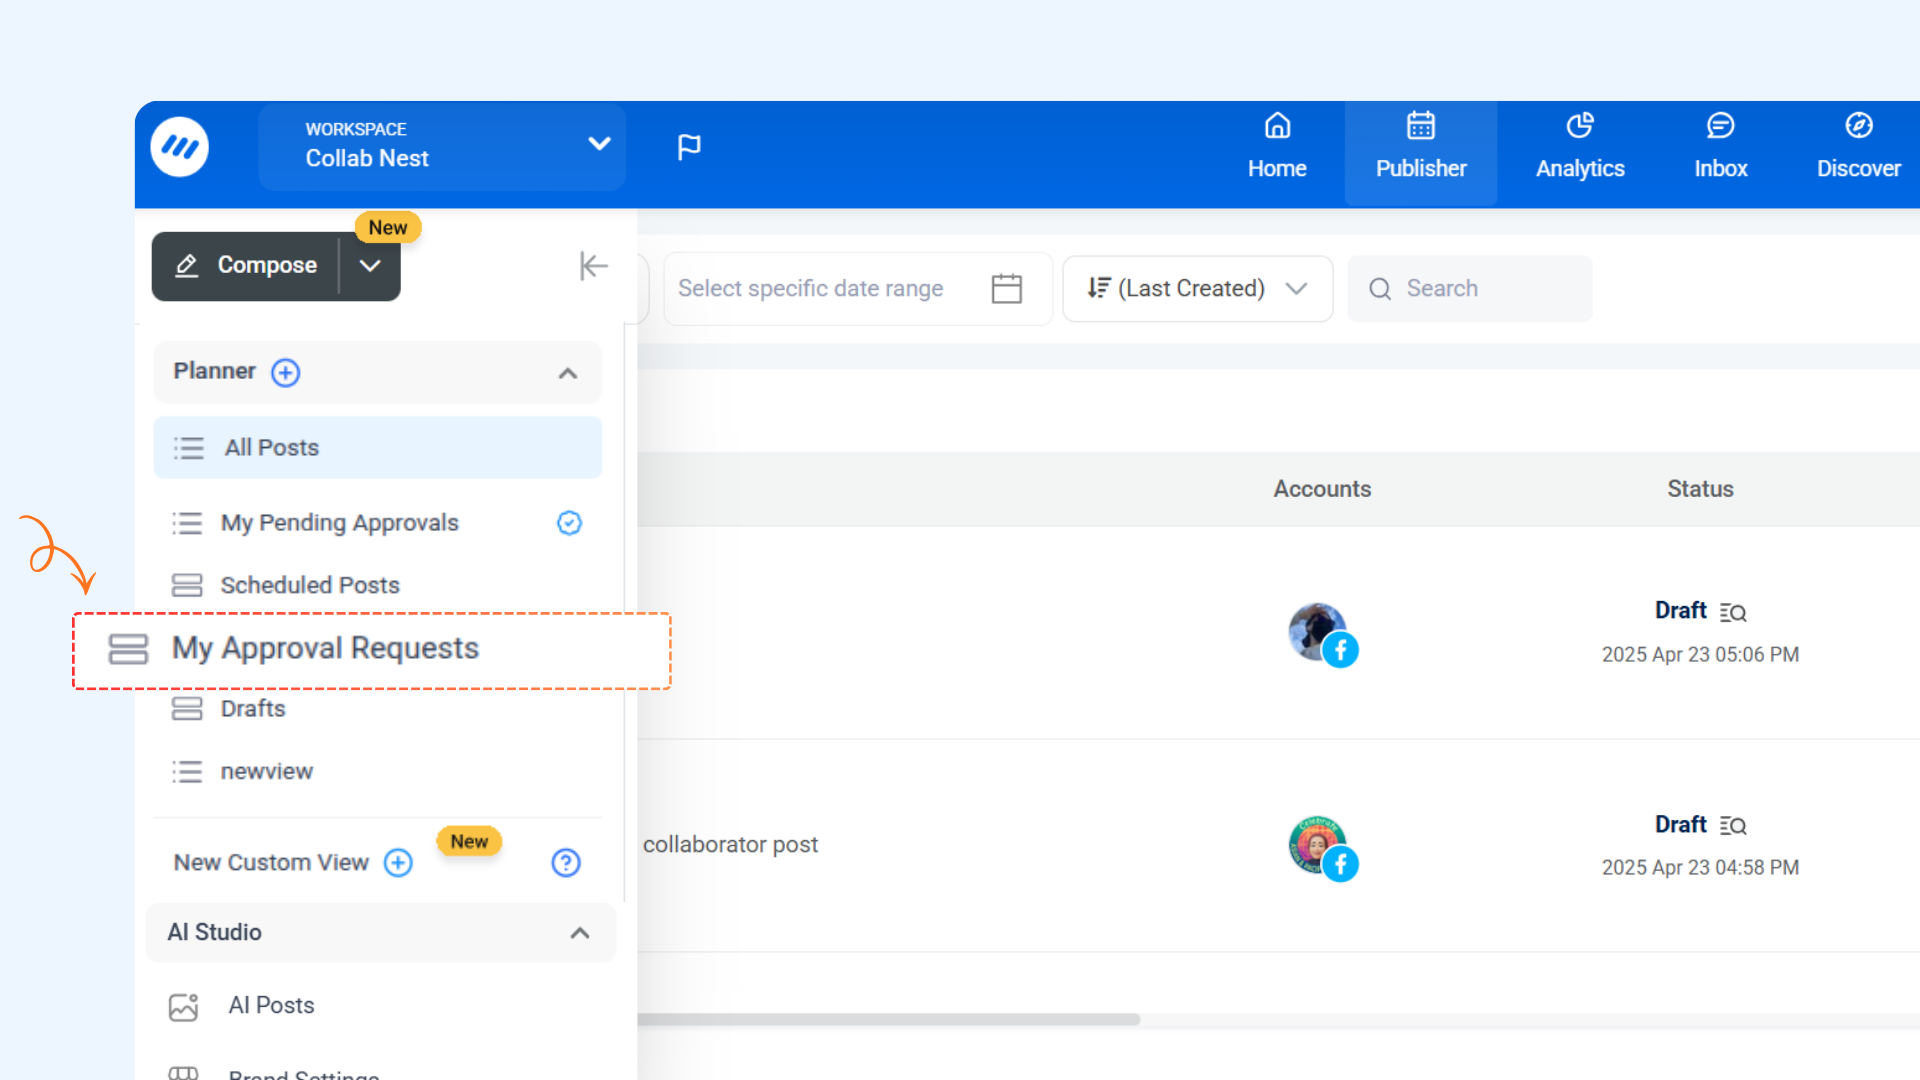Click the help question mark icon
Viewport: 1920px width, 1080px height.
[566, 863]
